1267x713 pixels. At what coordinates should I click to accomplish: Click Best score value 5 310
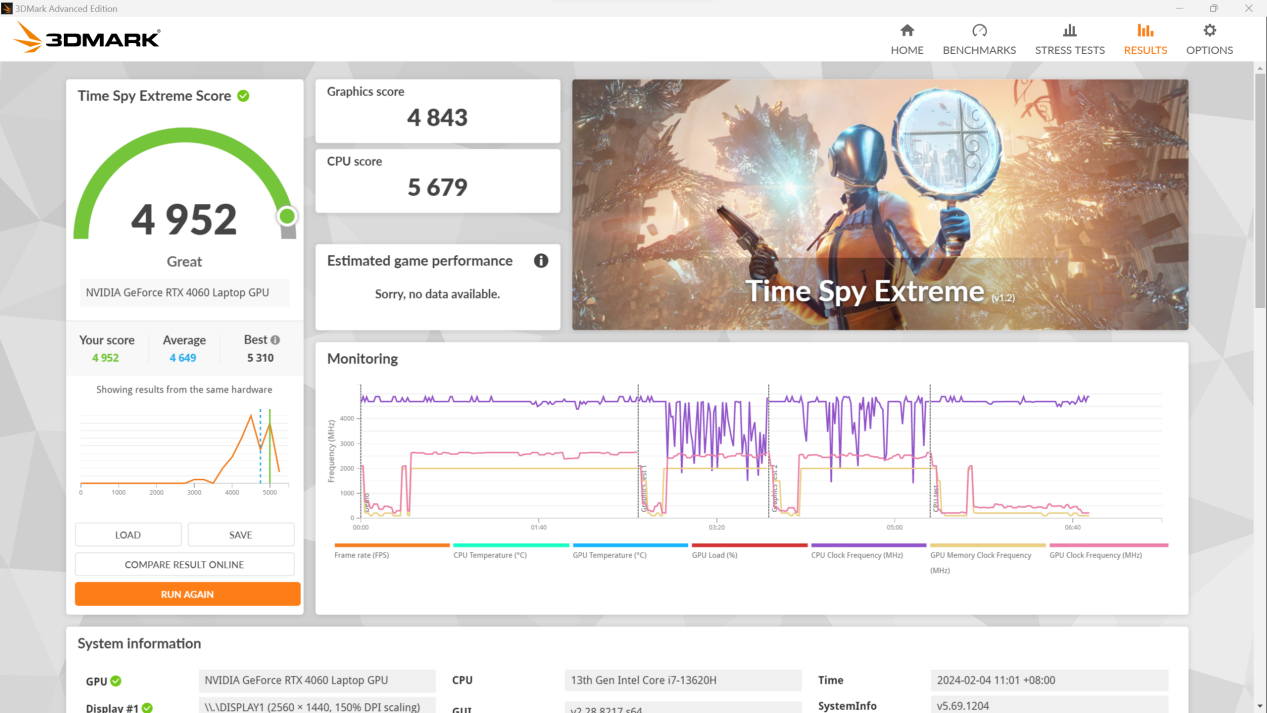260,358
